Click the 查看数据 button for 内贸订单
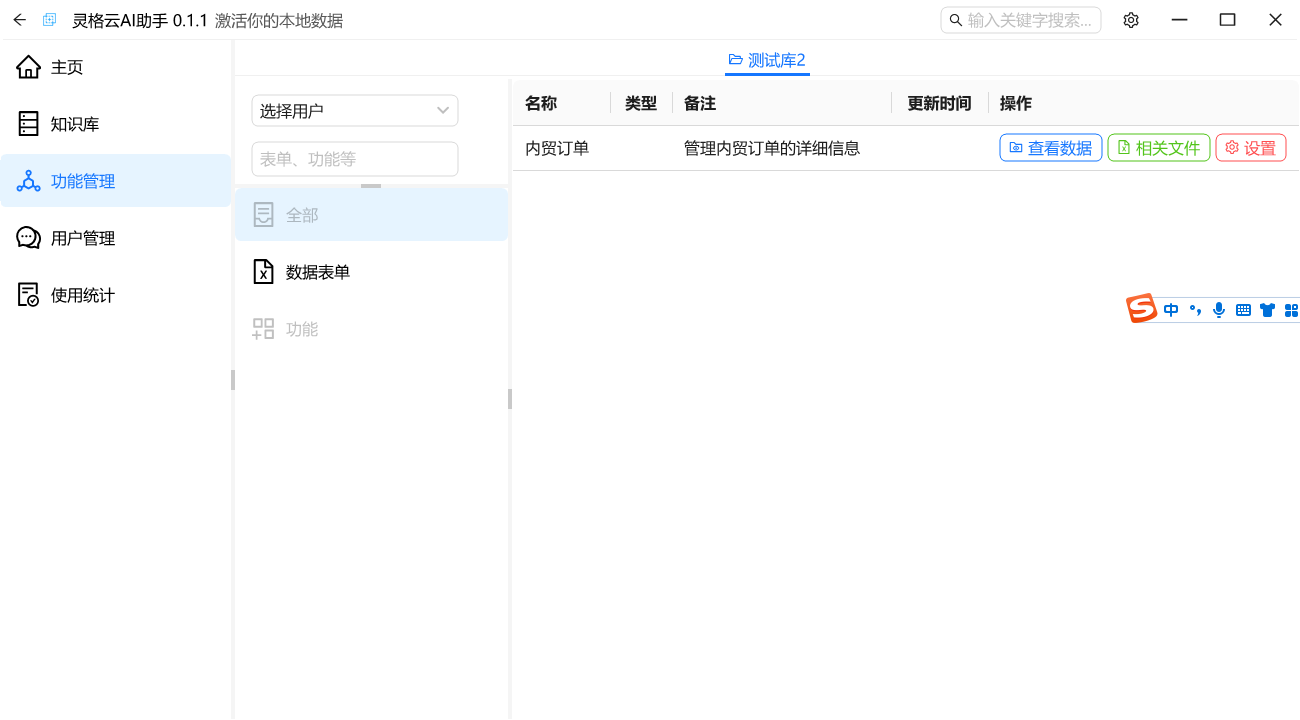The image size is (1300, 720). tap(1050, 148)
